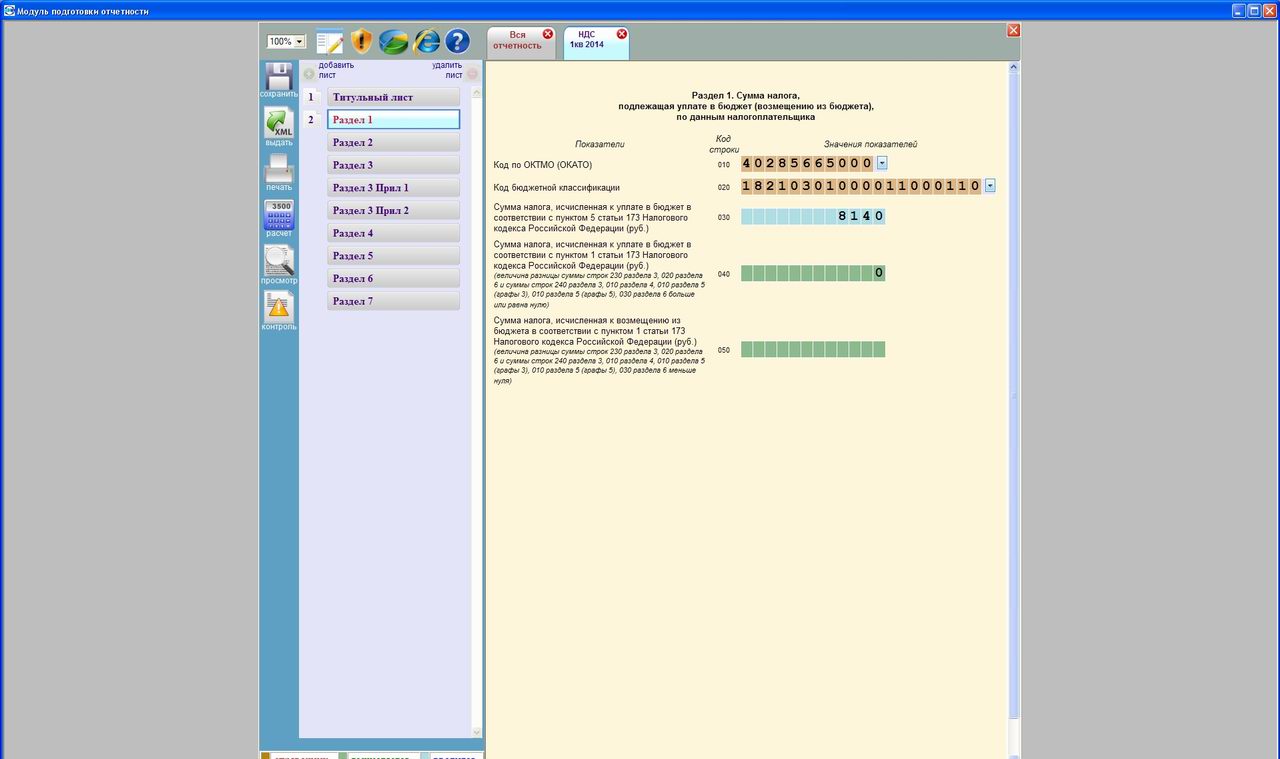Screen dimensions: 1280x759
Task: Click the section list scroll down arrow
Action: (476, 732)
